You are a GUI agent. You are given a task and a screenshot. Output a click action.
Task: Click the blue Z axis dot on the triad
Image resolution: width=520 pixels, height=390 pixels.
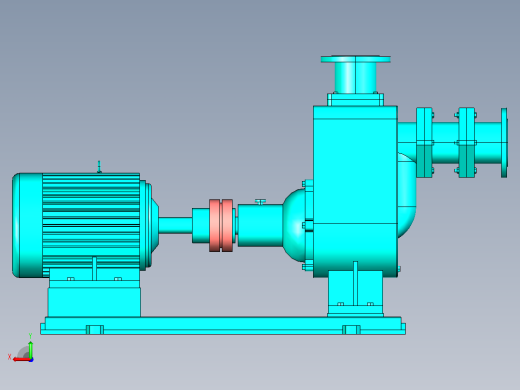click(31, 360)
